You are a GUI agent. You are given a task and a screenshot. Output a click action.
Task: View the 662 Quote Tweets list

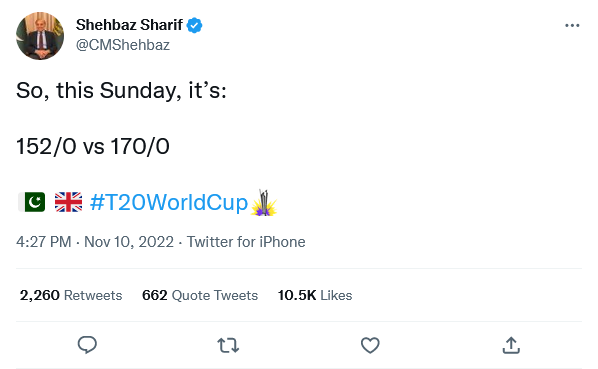pyautogui.click(x=200, y=295)
